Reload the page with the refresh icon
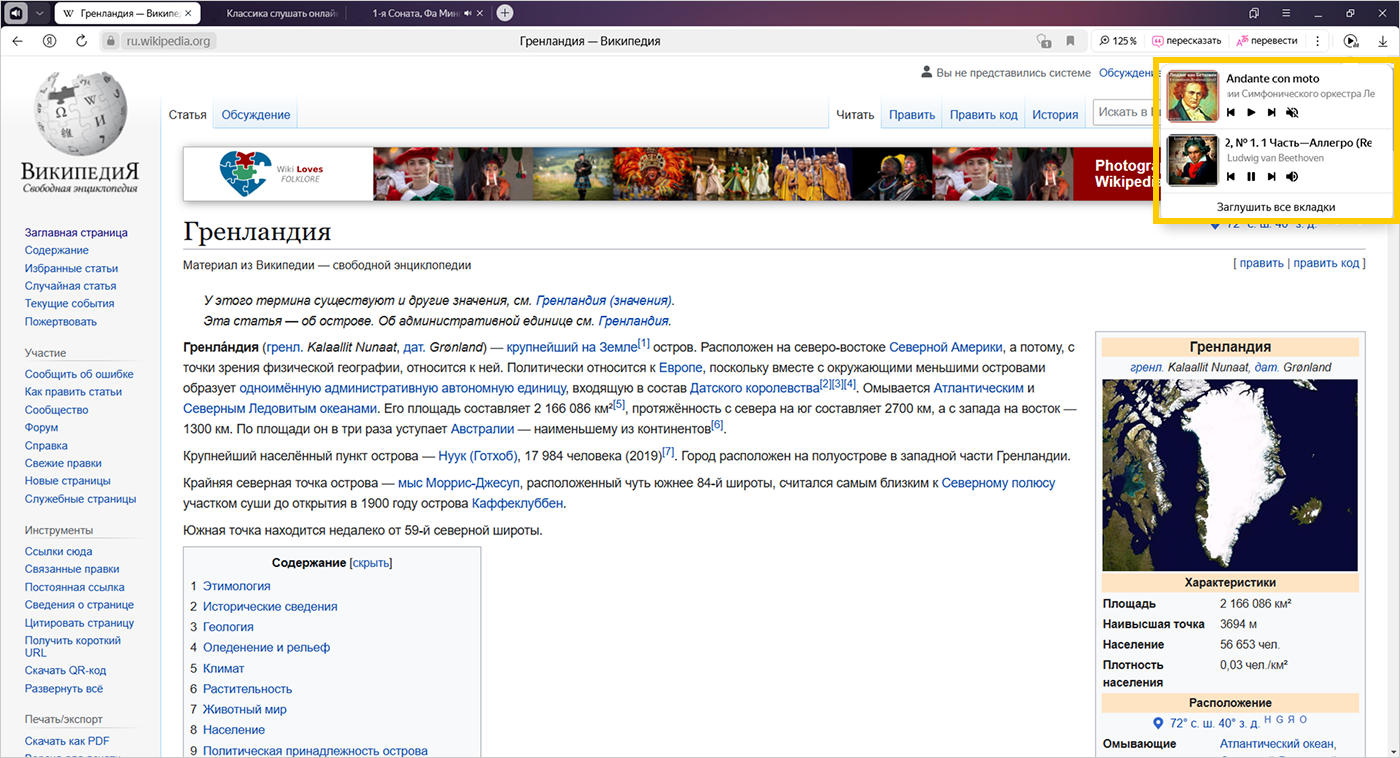The image size is (1400, 758). coord(81,41)
